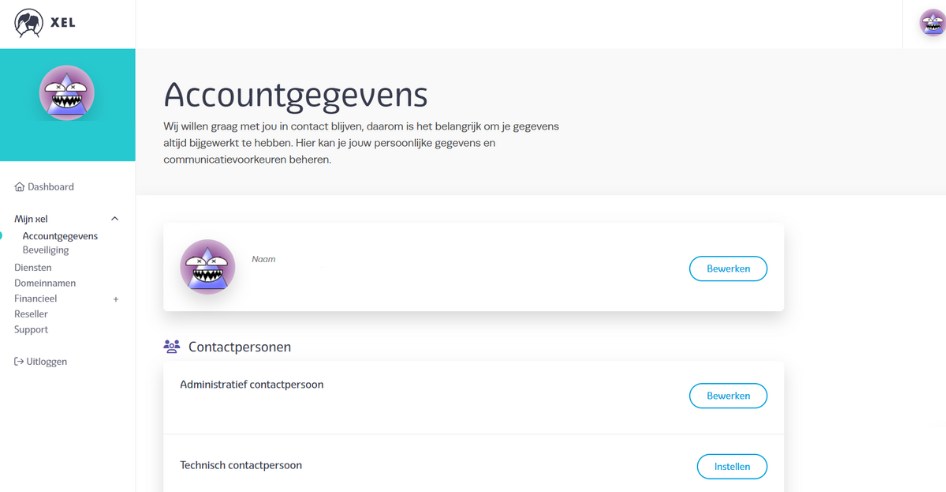Click Bewerken button next to Naam
Image resolution: width=946 pixels, height=492 pixels.
point(728,269)
